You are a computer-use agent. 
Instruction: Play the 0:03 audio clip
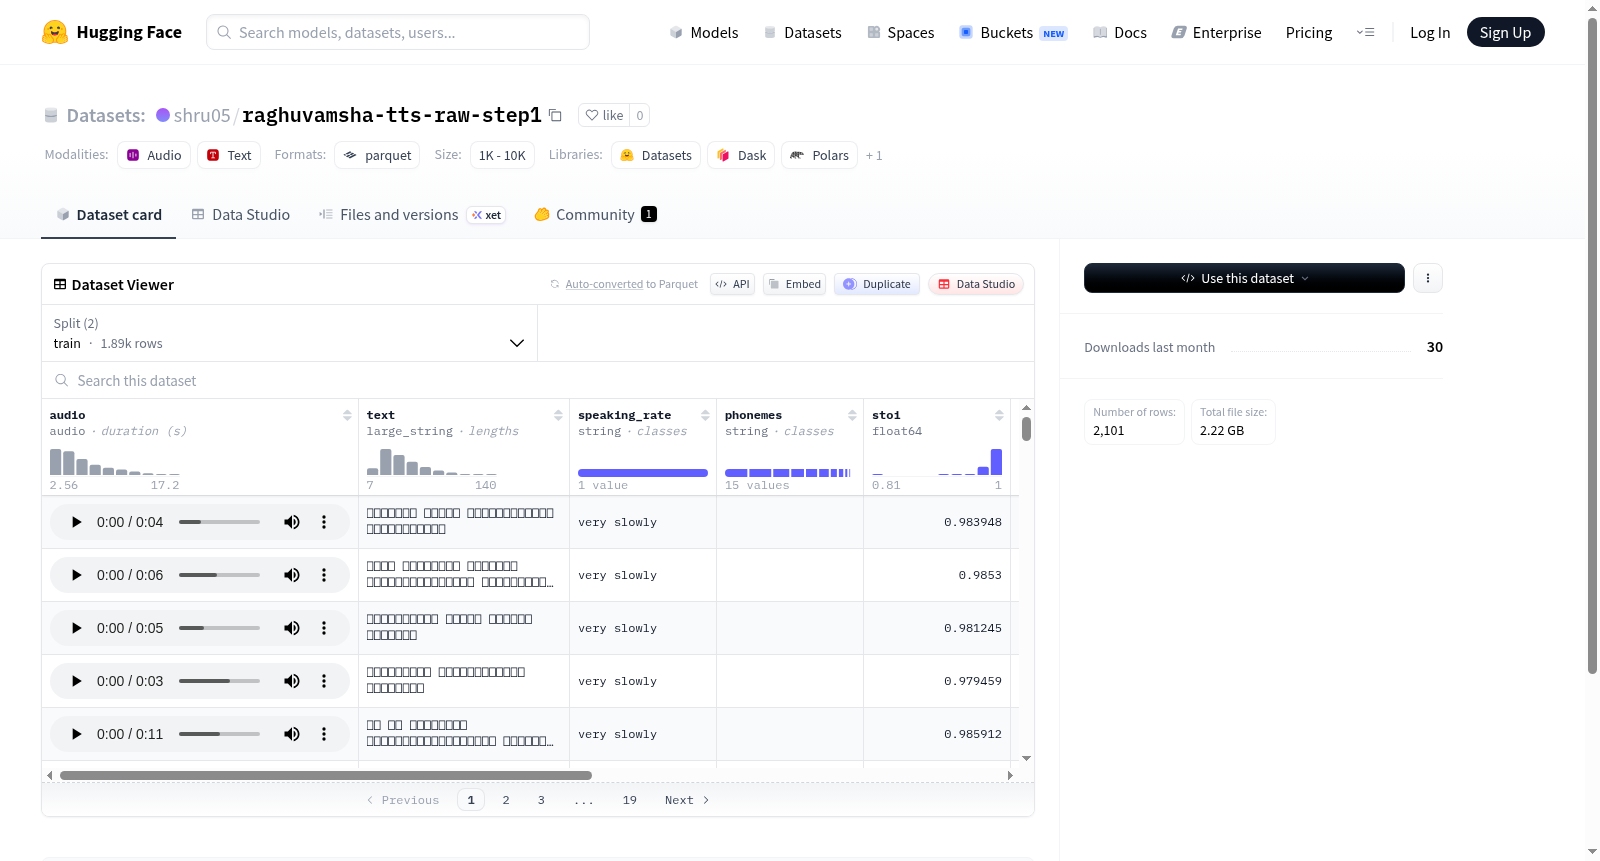[77, 681]
